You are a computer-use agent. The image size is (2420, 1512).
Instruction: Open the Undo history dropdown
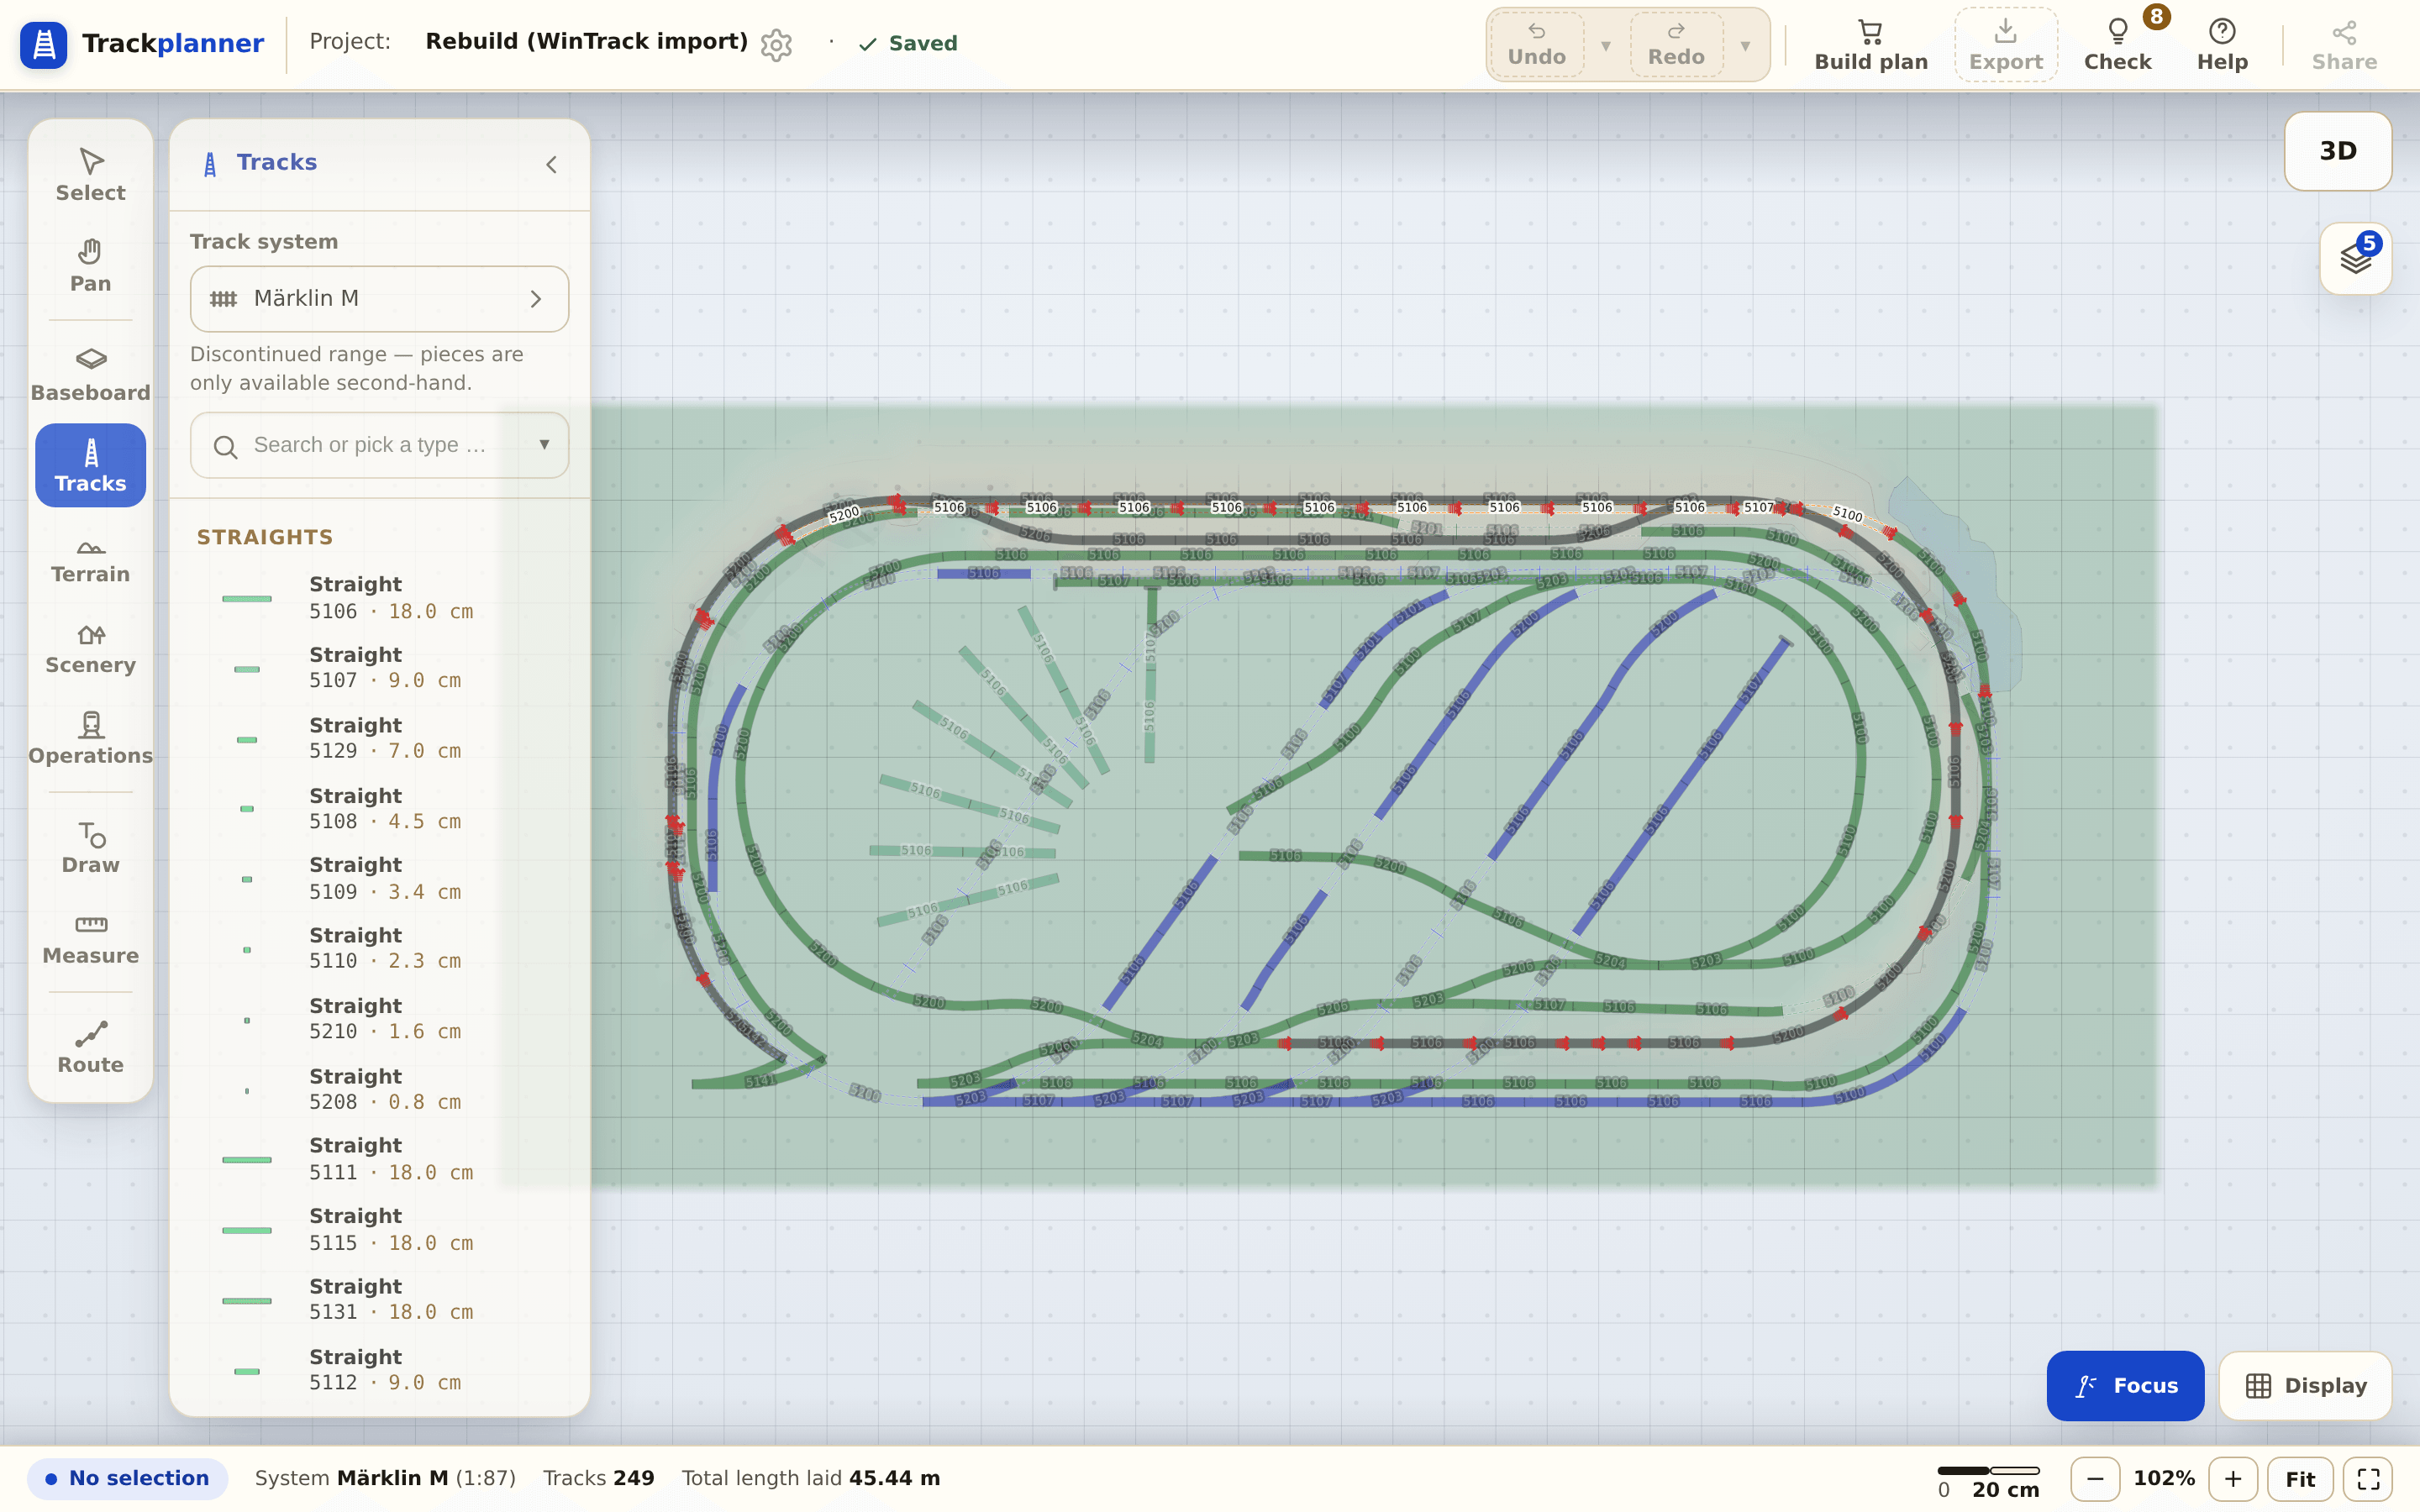click(1605, 45)
